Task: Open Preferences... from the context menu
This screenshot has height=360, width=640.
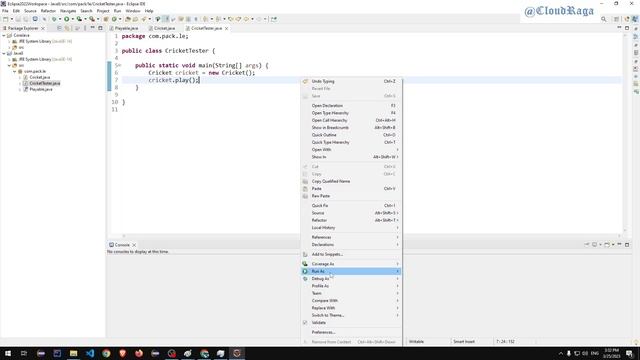Action: [351, 332]
